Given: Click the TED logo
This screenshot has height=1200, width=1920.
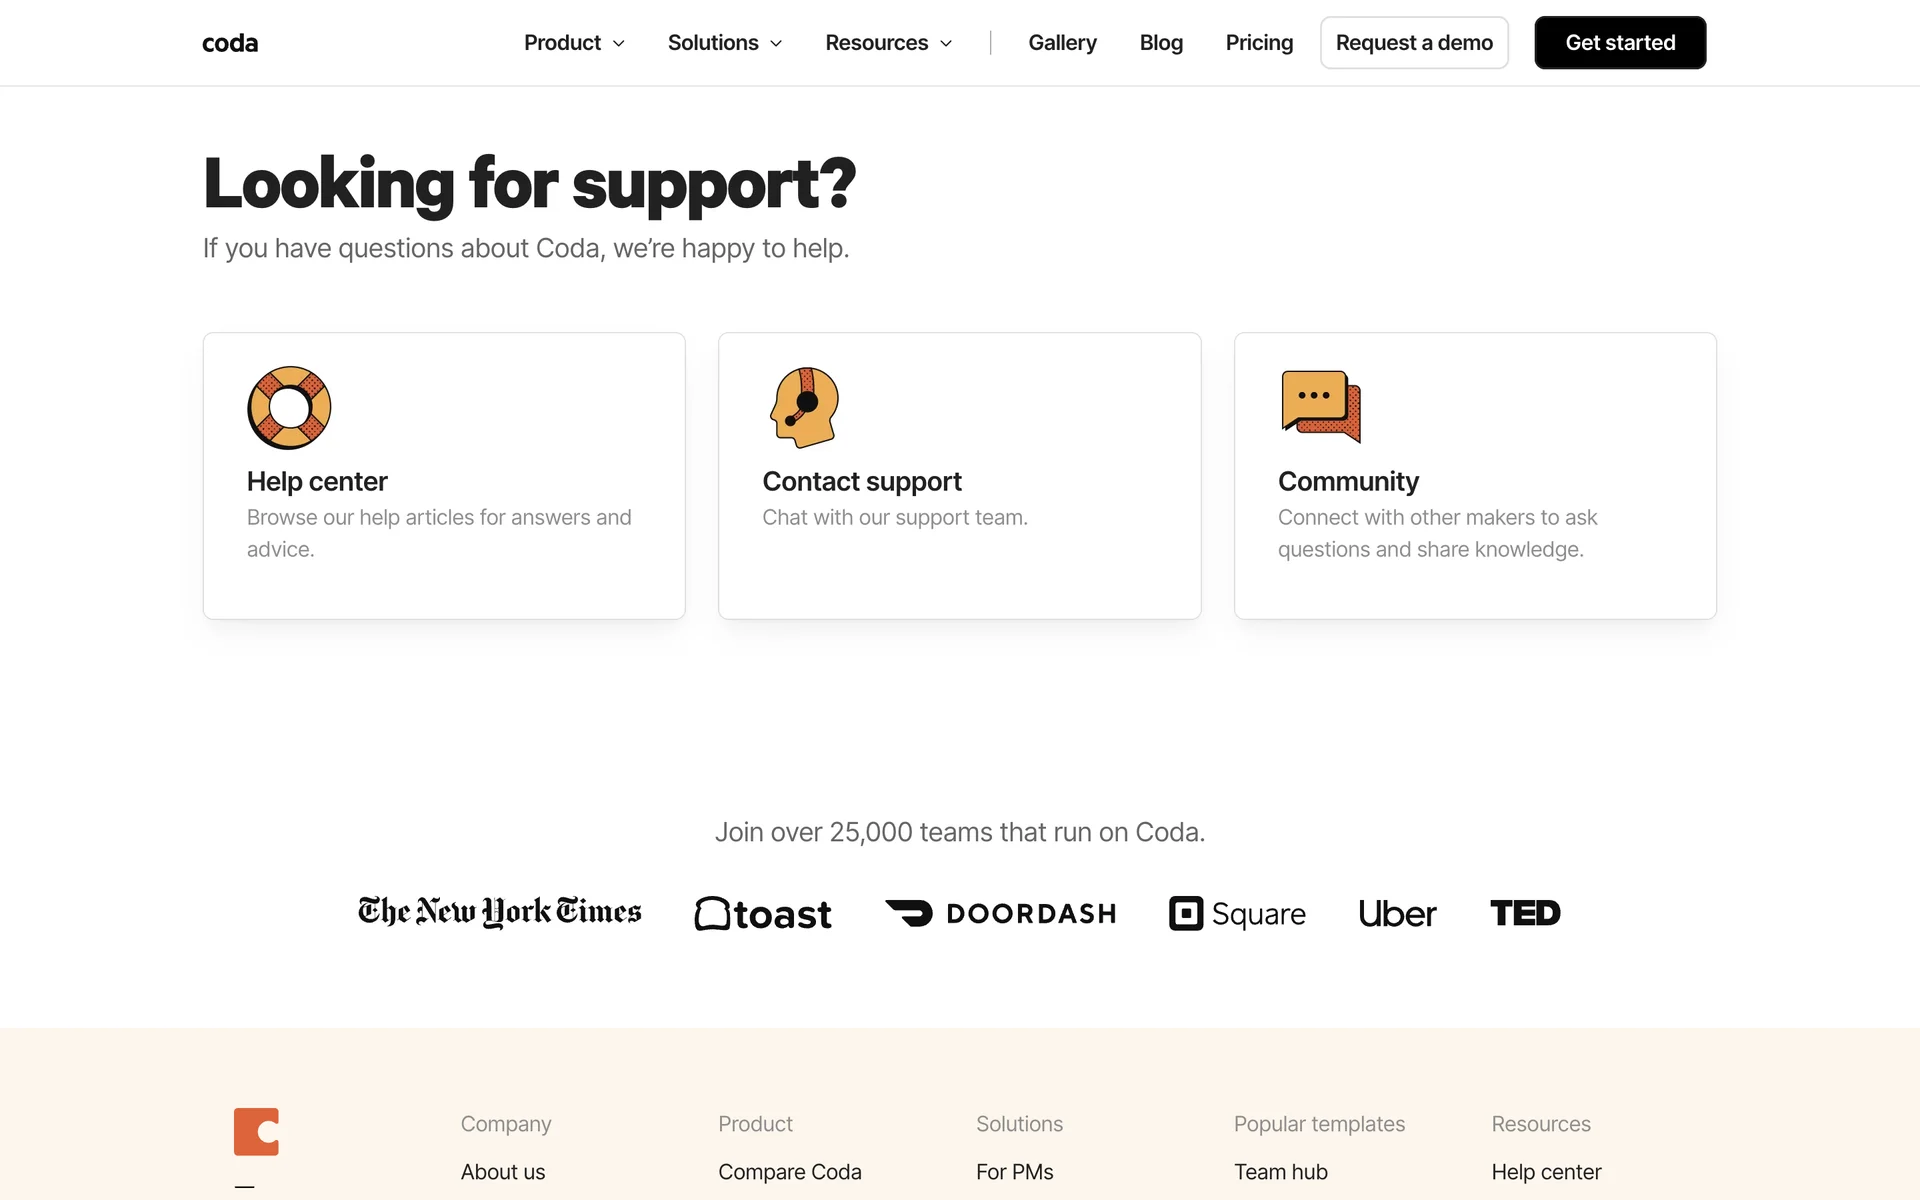Looking at the screenshot, I should click(x=1525, y=913).
